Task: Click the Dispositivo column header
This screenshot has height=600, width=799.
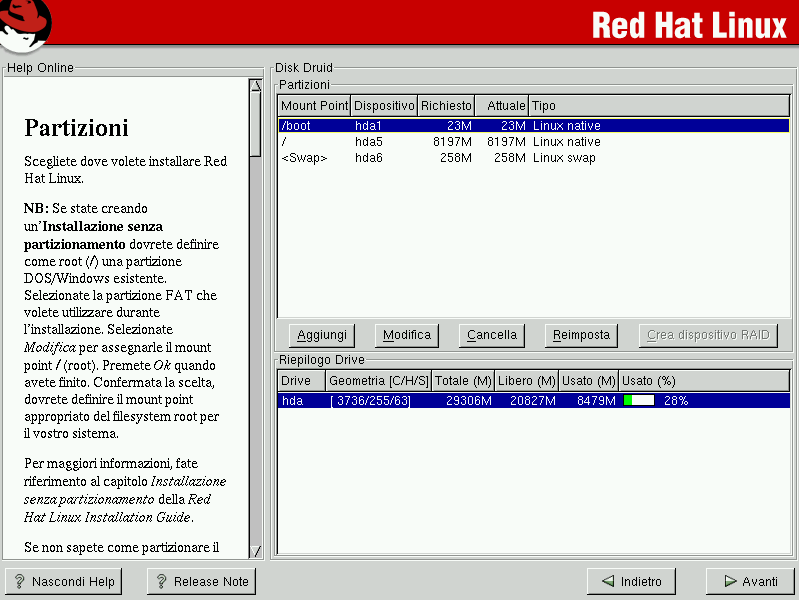Action: (x=384, y=106)
